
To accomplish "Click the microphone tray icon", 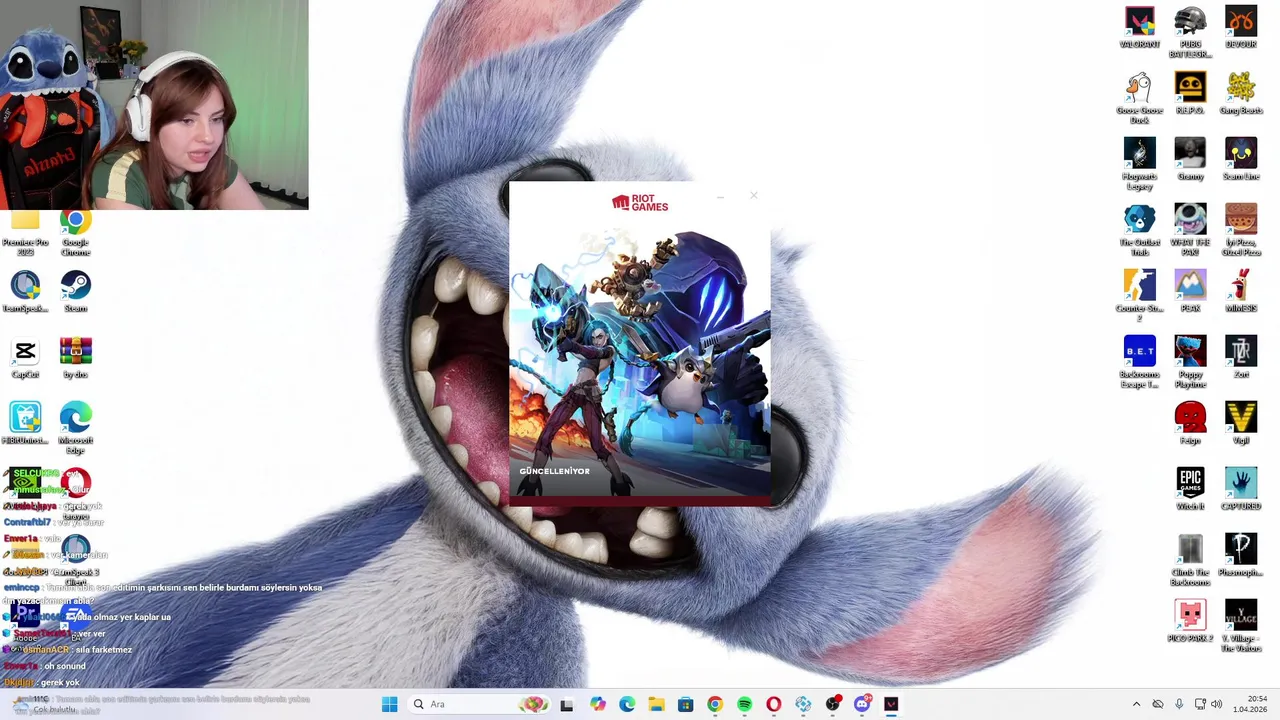I will 1179,704.
